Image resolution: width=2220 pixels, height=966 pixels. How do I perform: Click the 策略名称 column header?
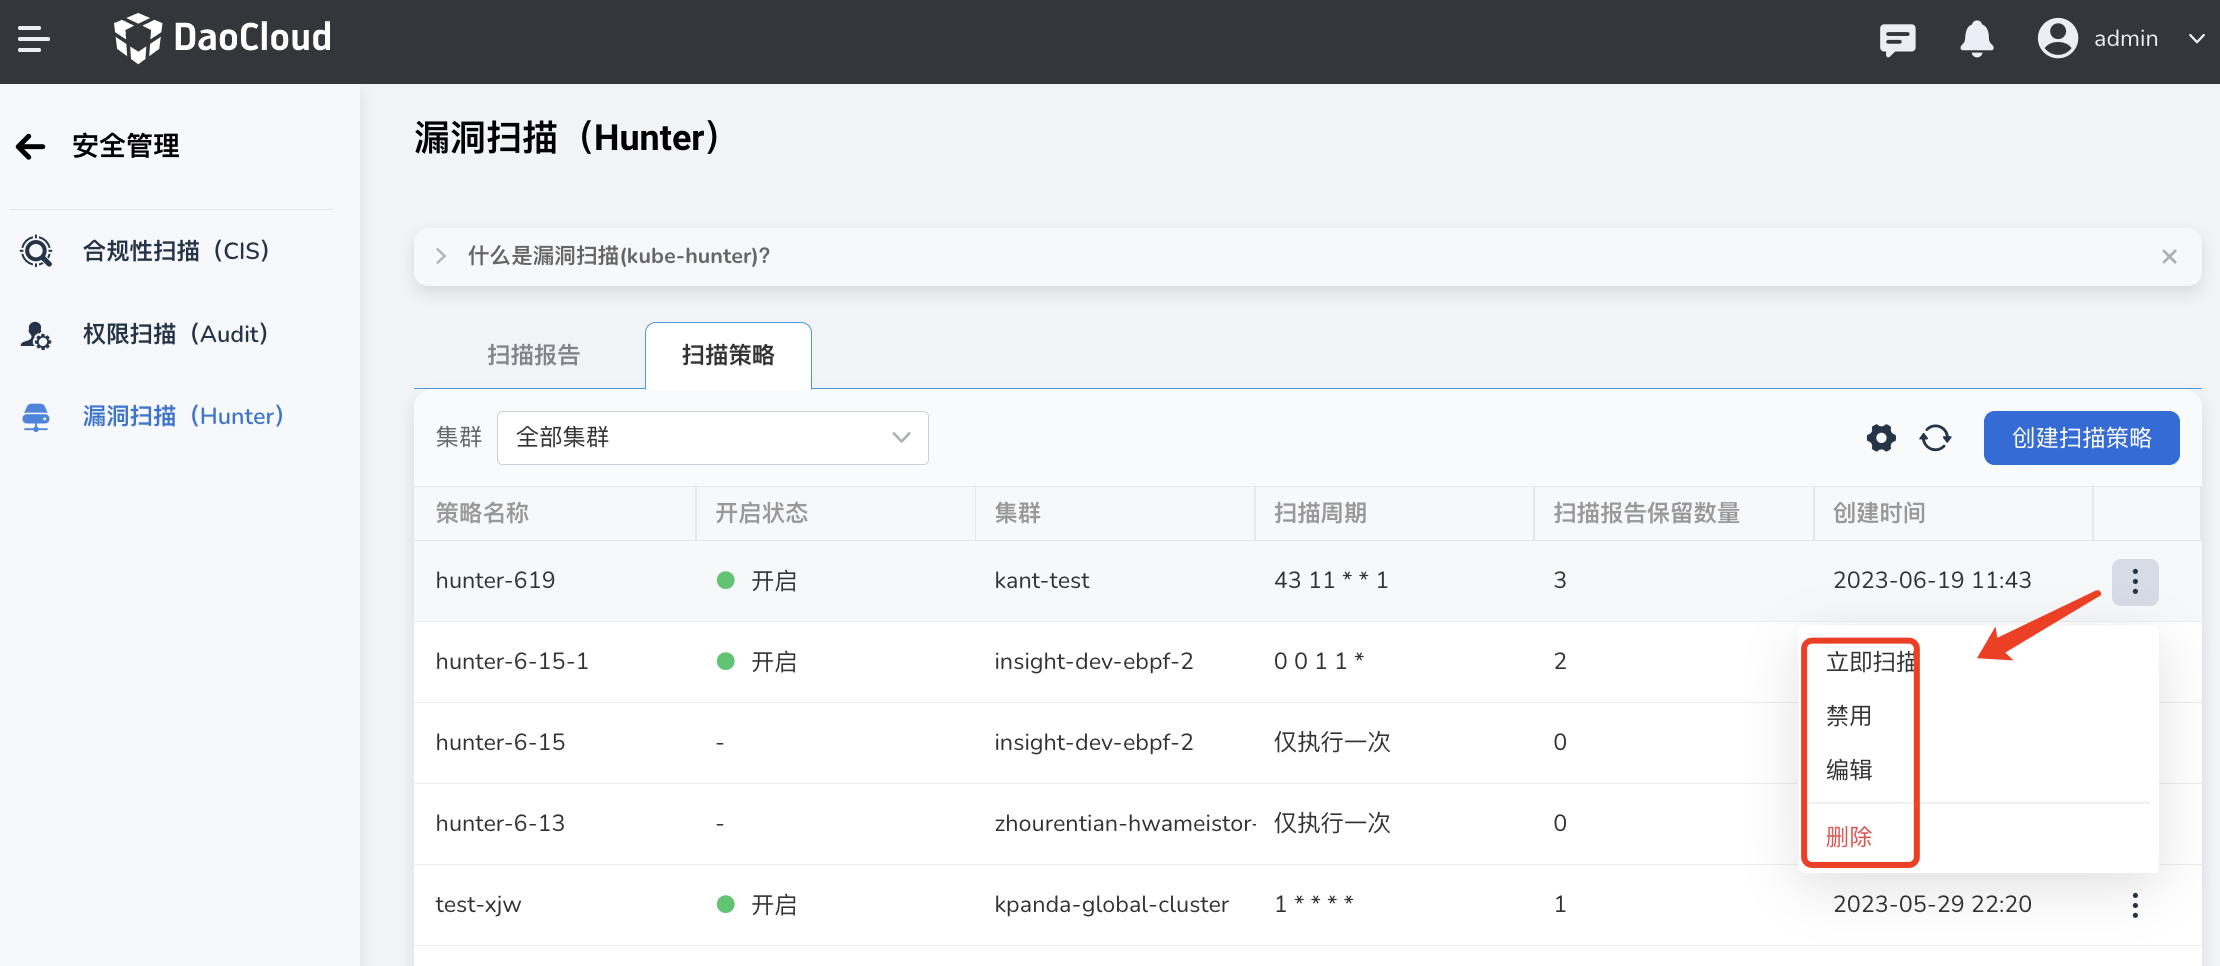click(x=482, y=513)
